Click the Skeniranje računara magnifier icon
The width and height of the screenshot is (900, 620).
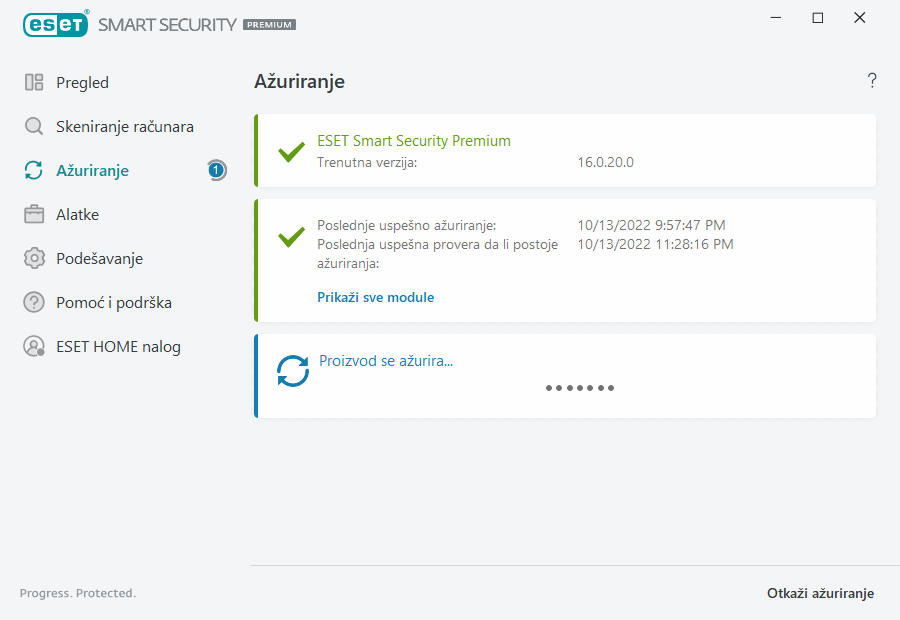pos(34,127)
